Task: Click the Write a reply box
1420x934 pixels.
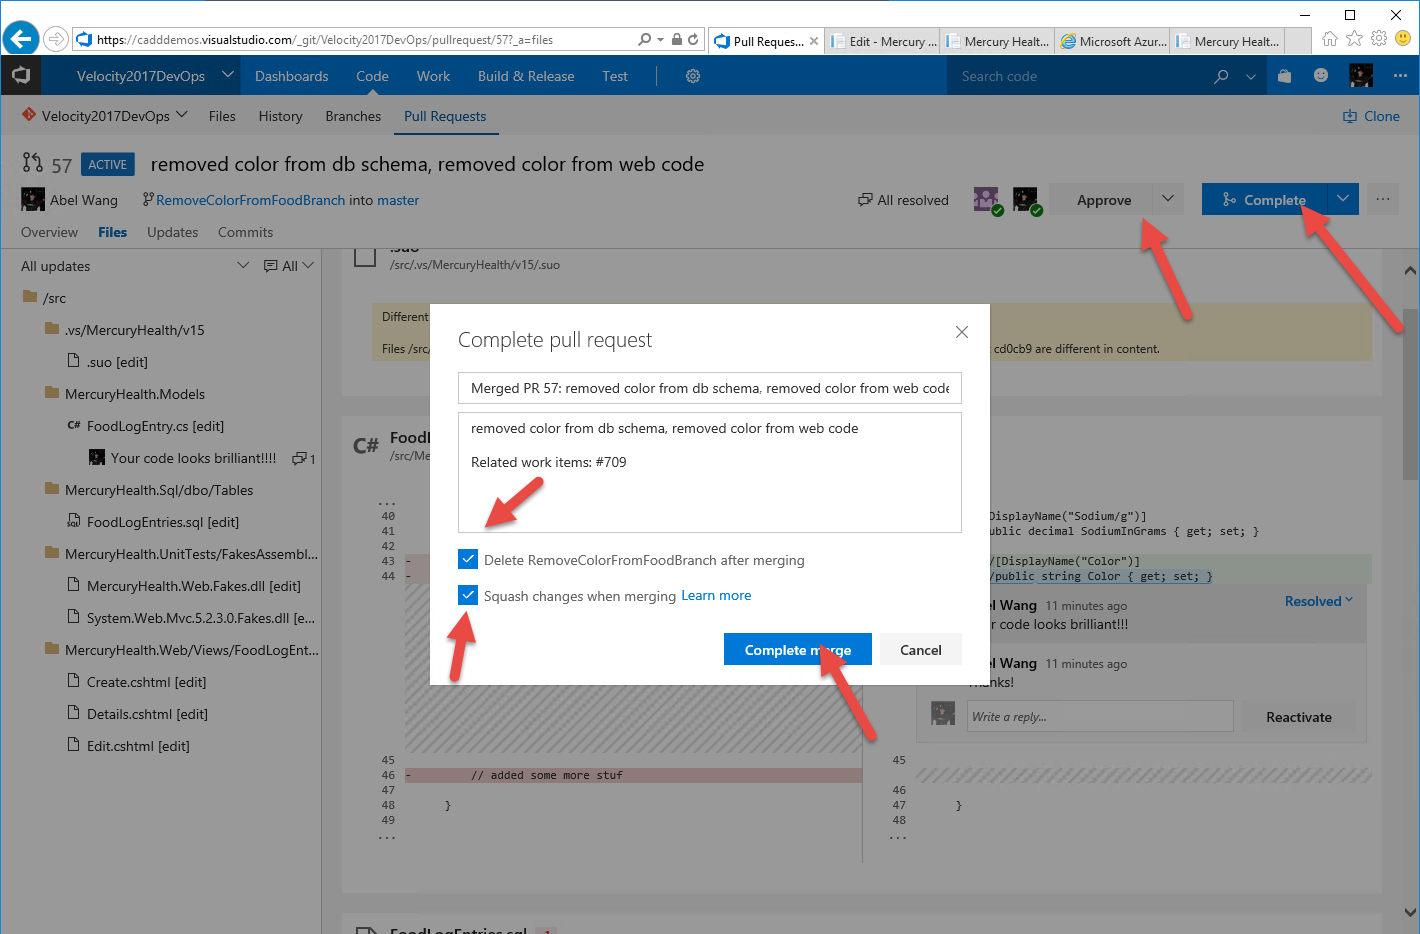Action: [1100, 716]
